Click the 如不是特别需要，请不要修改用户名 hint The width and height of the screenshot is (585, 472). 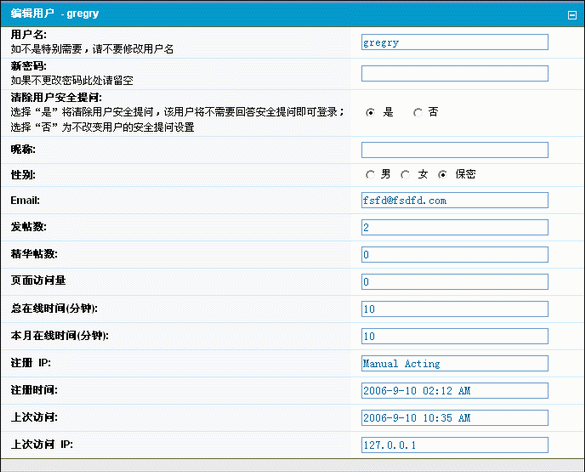(x=92, y=49)
